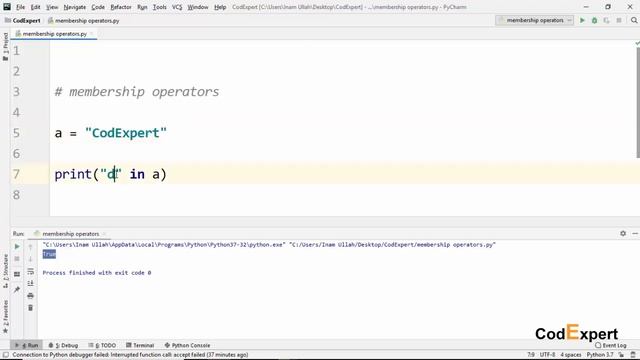Open Python 3.7 interpreter selector
Screen dimensions: 640x360
pyautogui.click(x=600, y=355)
